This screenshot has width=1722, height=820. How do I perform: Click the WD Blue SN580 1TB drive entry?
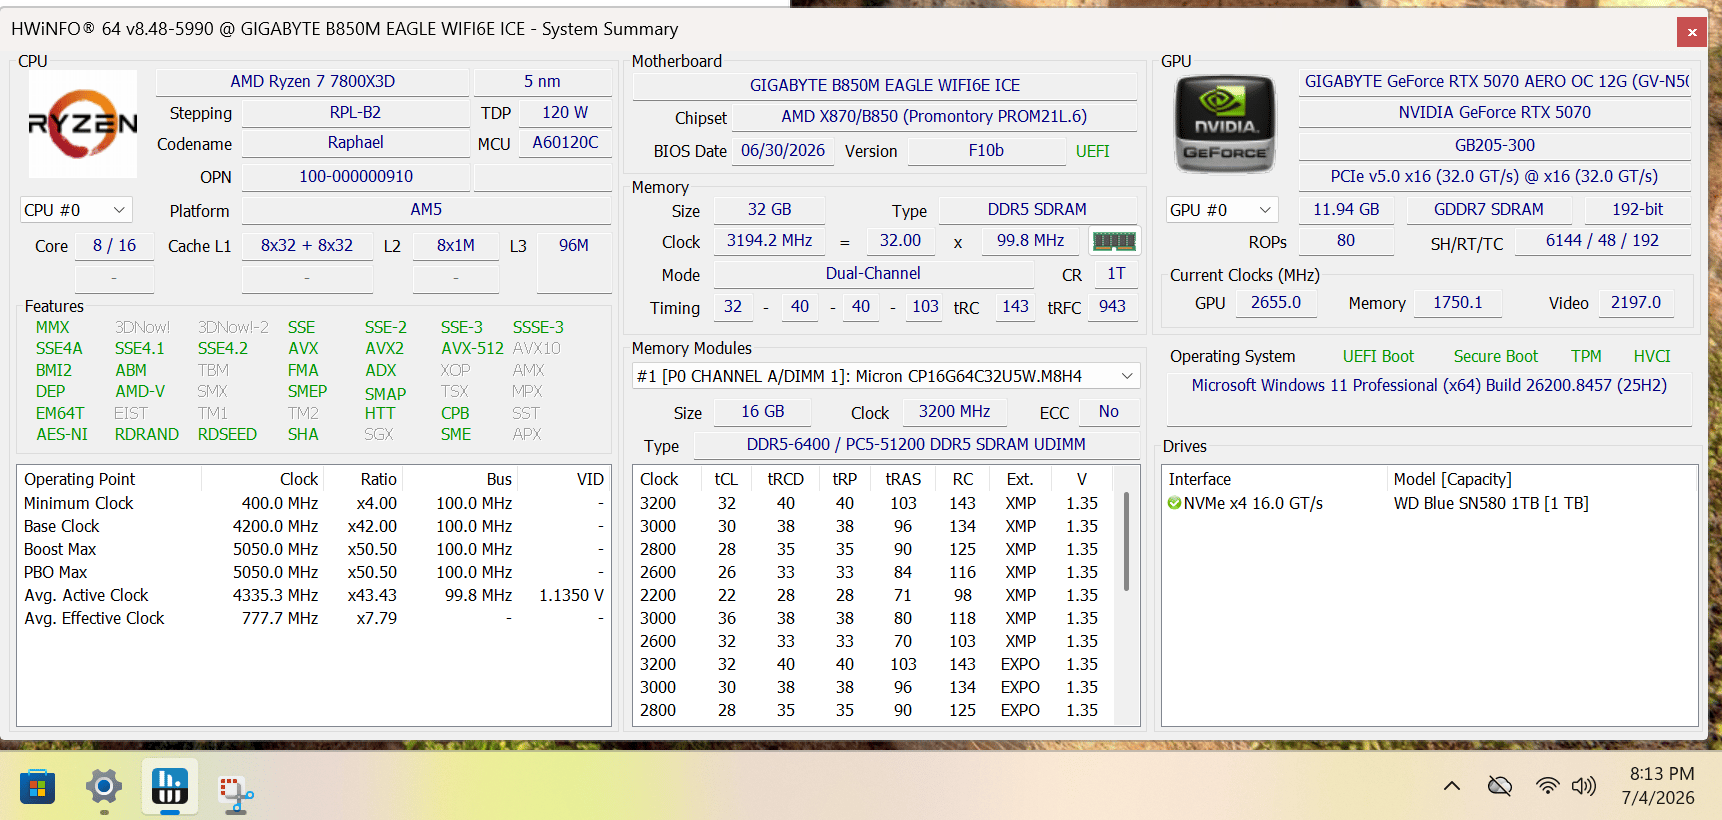coord(1491,503)
